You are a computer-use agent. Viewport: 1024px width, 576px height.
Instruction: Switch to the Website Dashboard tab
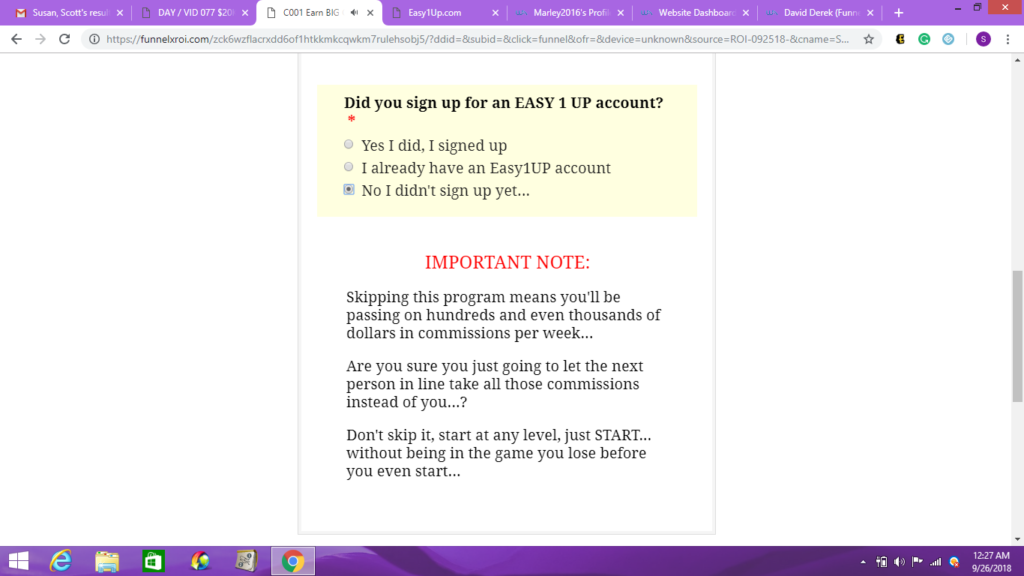[x=695, y=12]
